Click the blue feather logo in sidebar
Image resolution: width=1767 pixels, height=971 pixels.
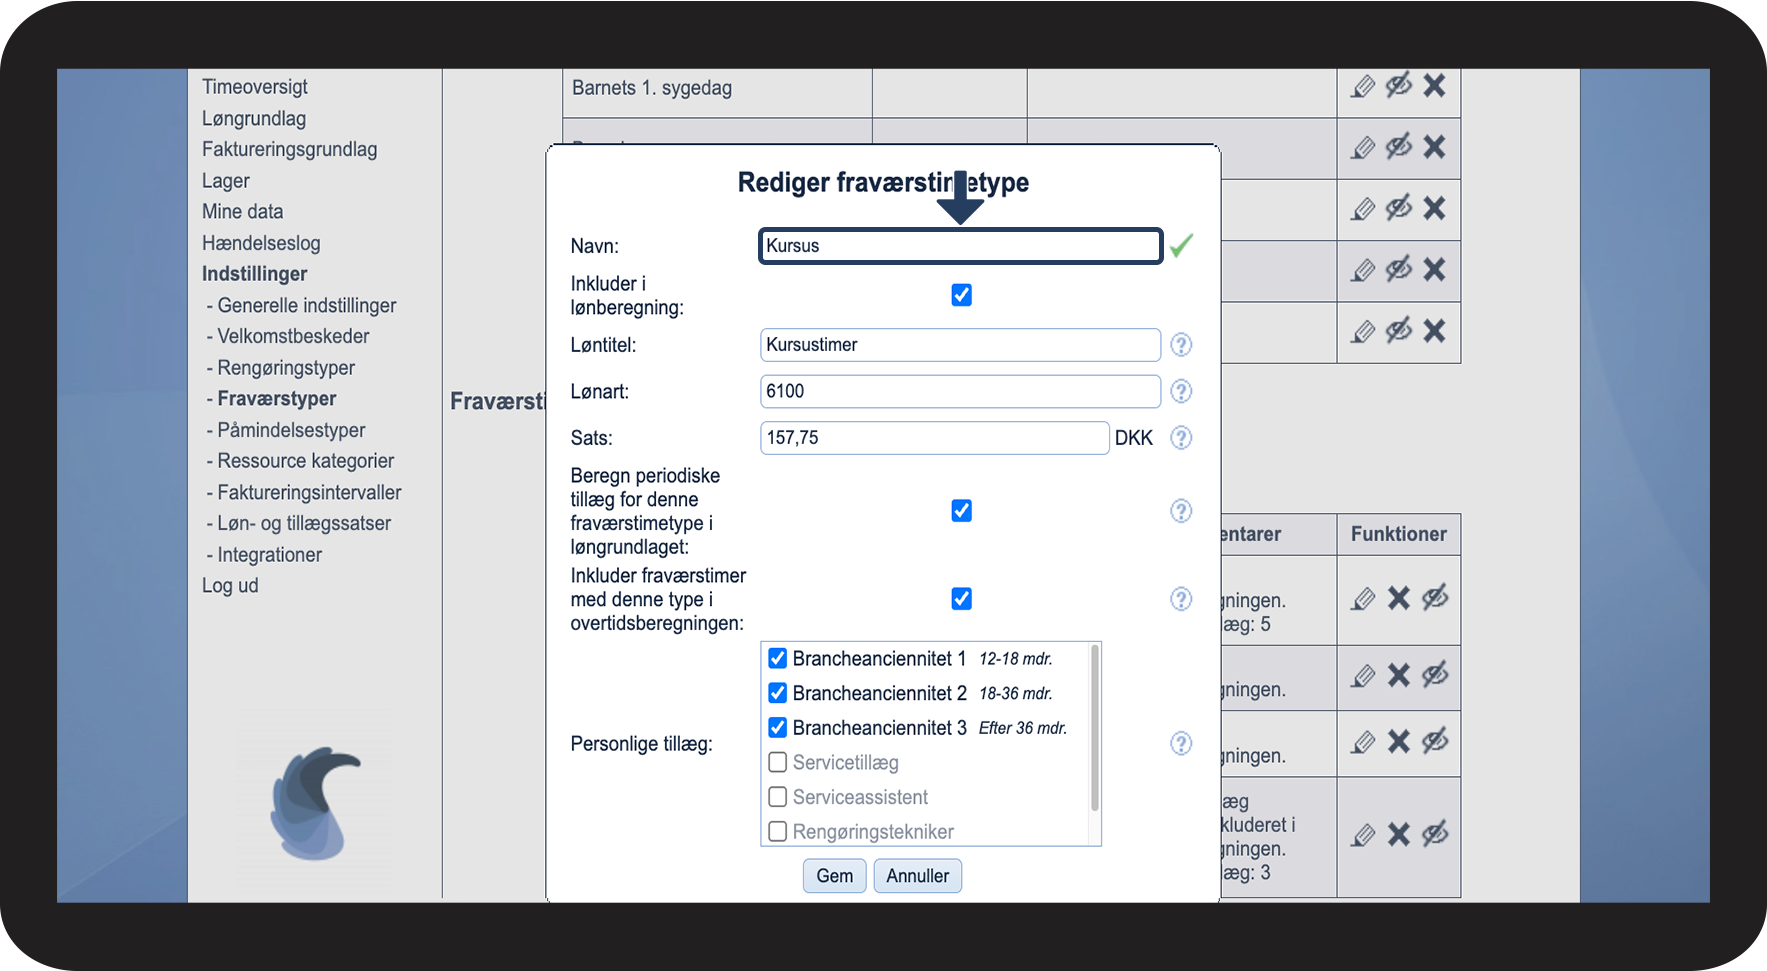pyautogui.click(x=313, y=804)
